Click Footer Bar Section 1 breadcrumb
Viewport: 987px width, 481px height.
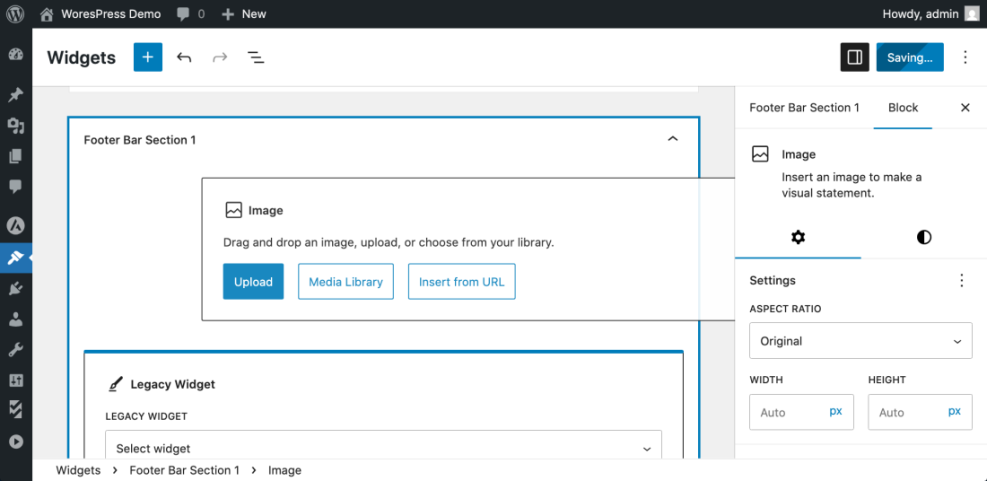(184, 470)
